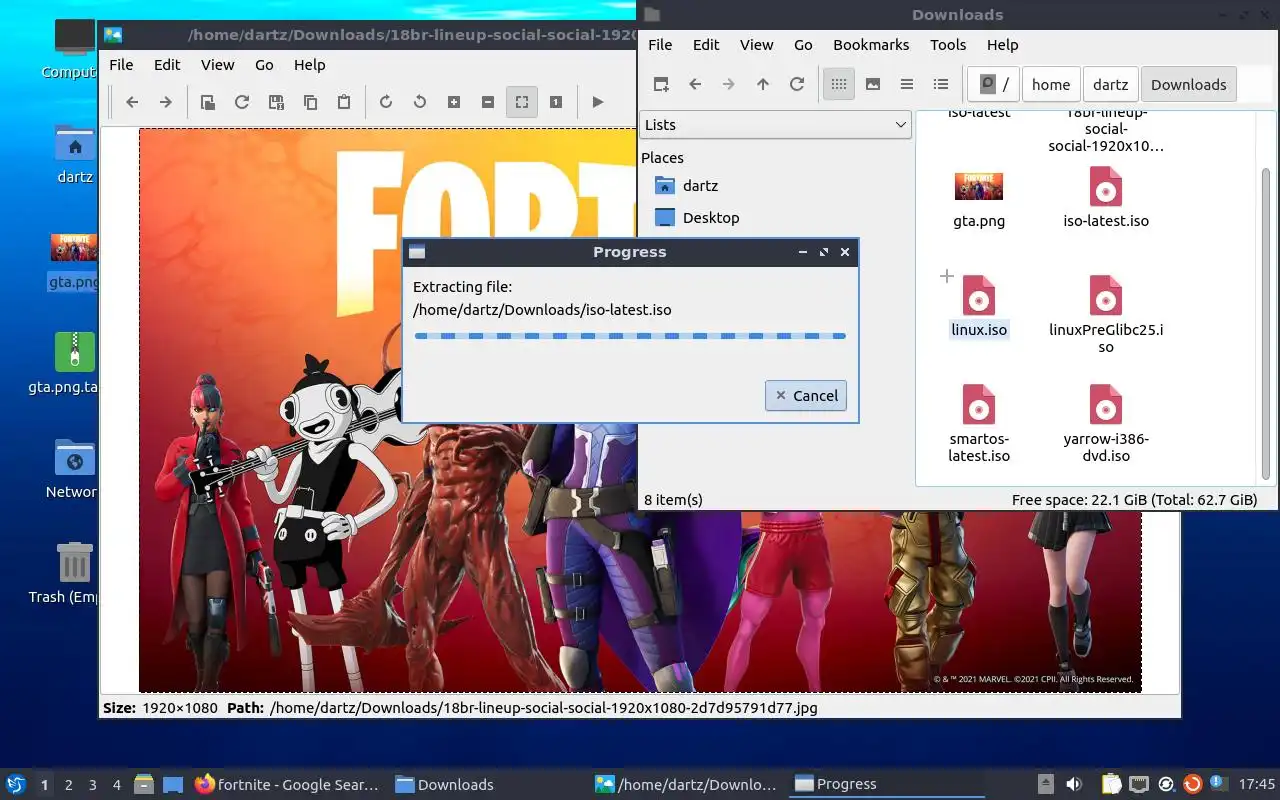Screen dimensions: 1280x800
Task: Toggle fit-to-window view in image viewer
Action: [x=522, y=102]
